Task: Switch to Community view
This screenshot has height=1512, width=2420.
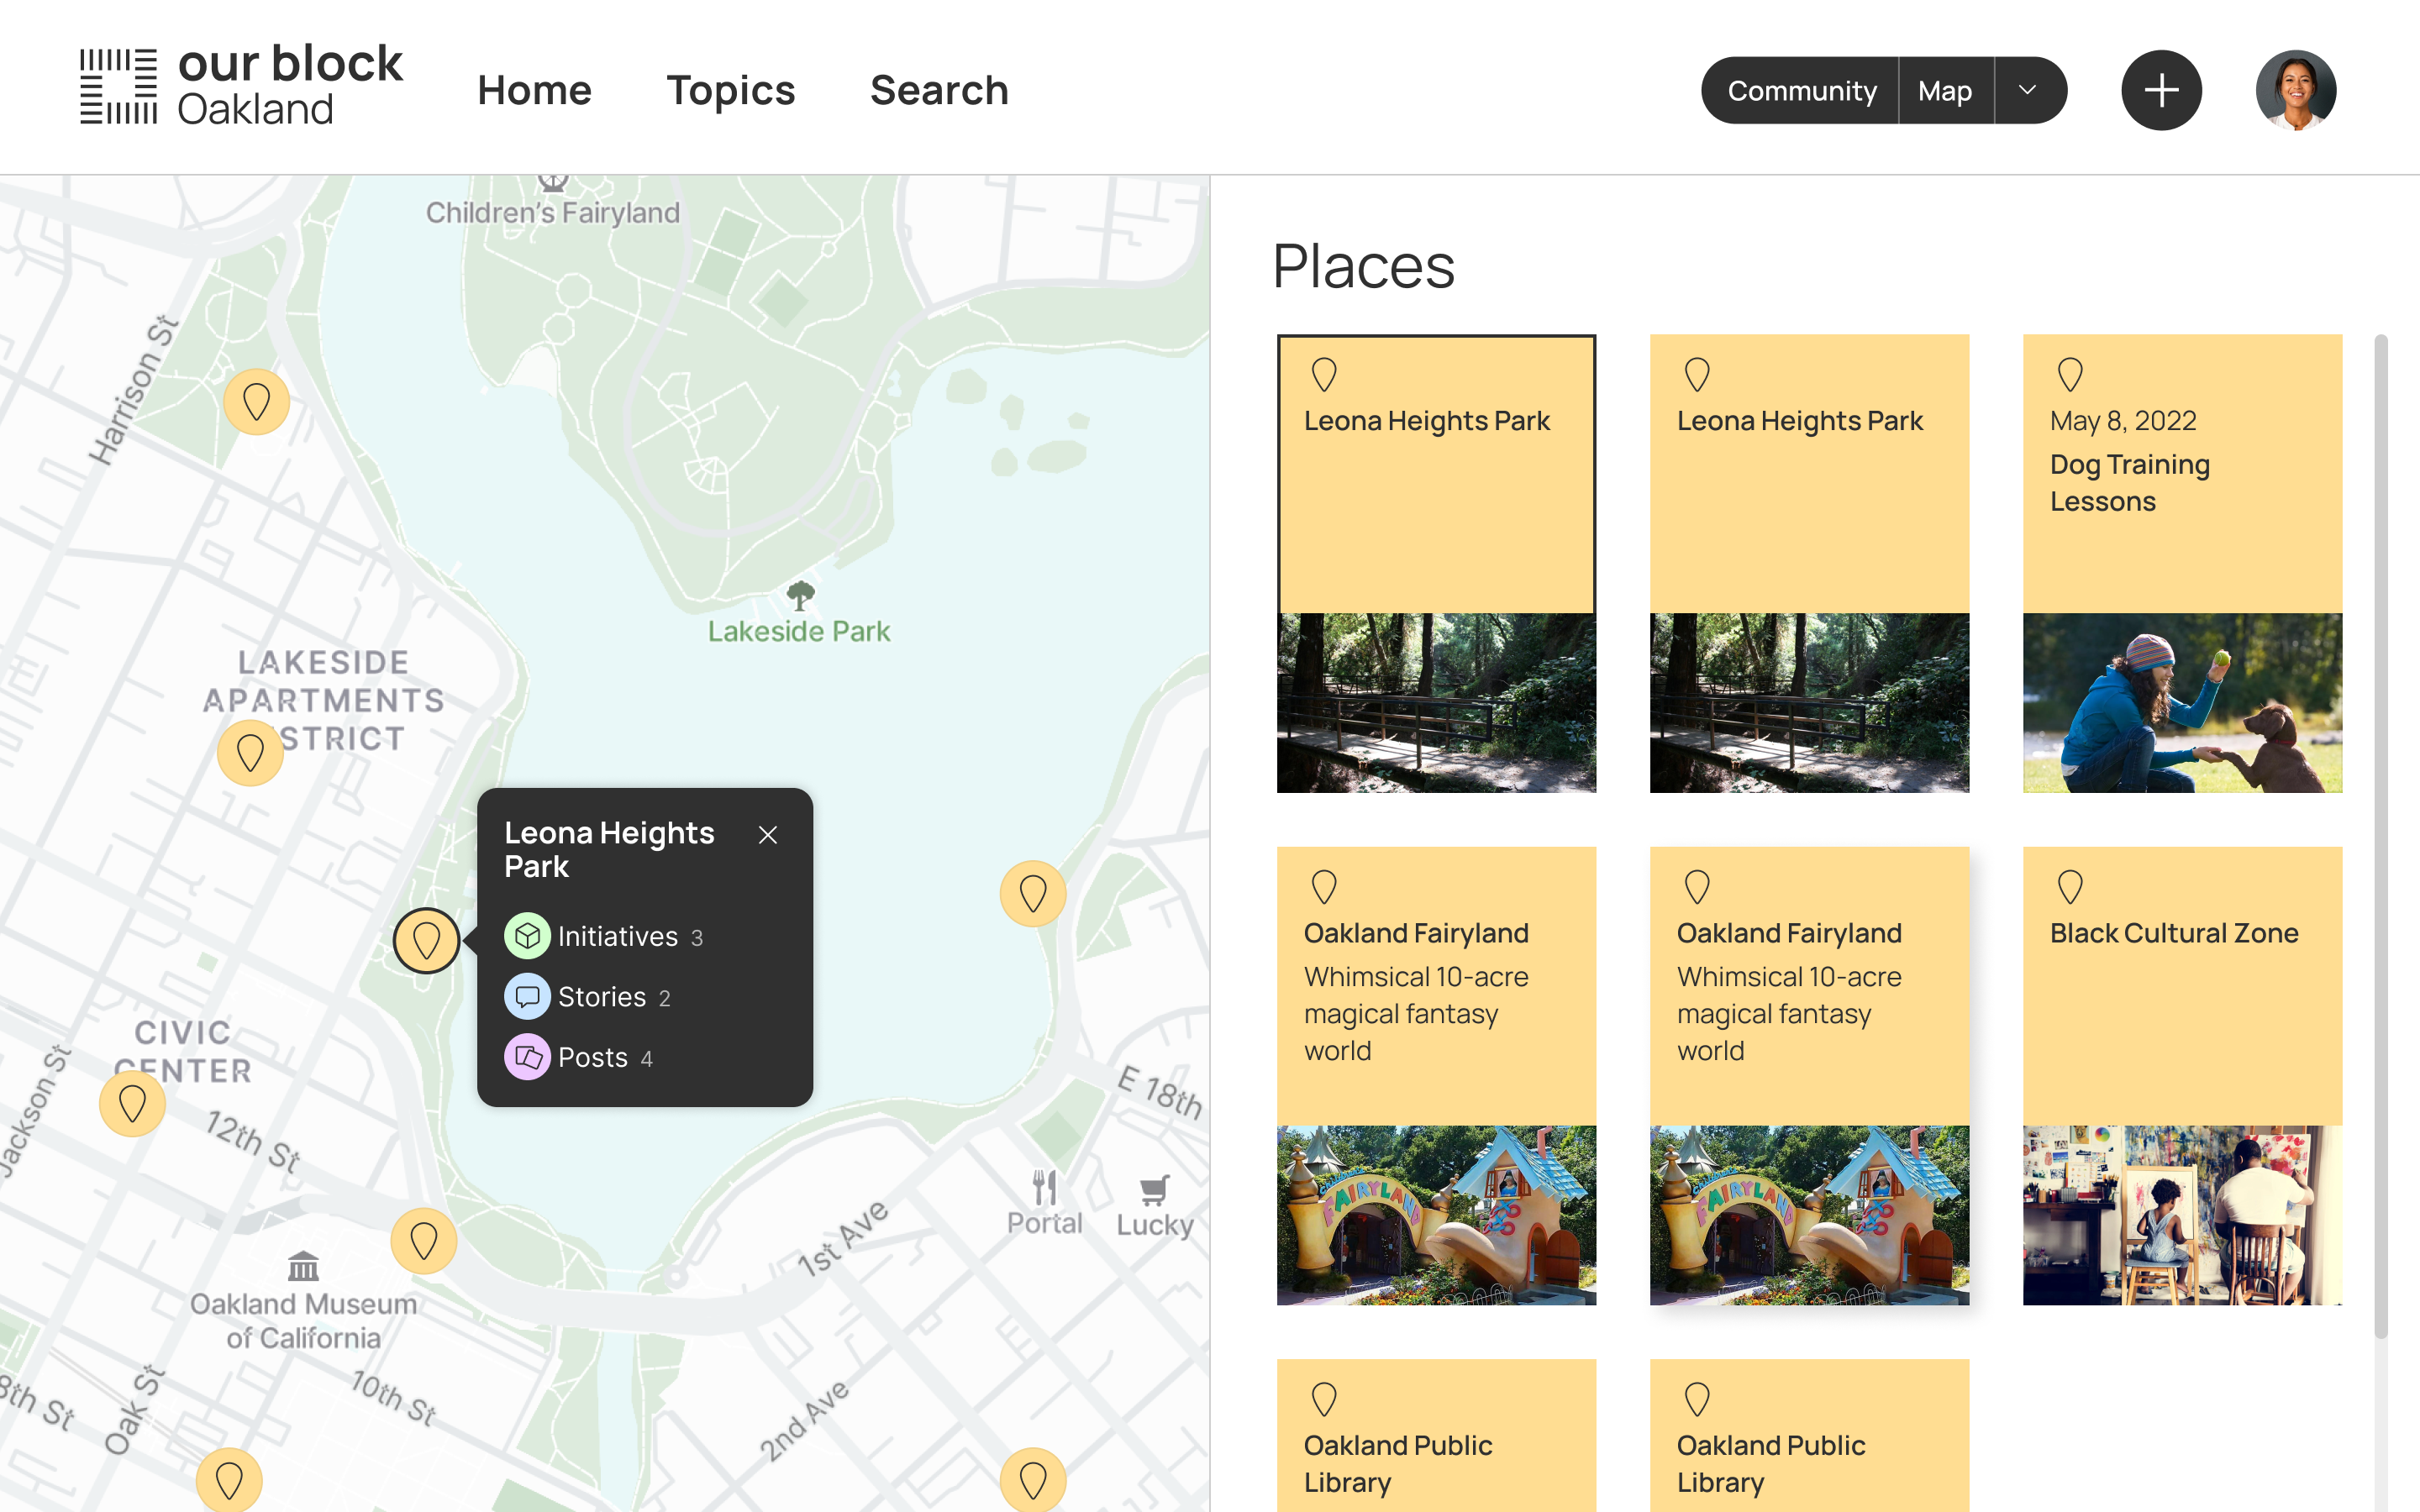Action: point(1801,90)
